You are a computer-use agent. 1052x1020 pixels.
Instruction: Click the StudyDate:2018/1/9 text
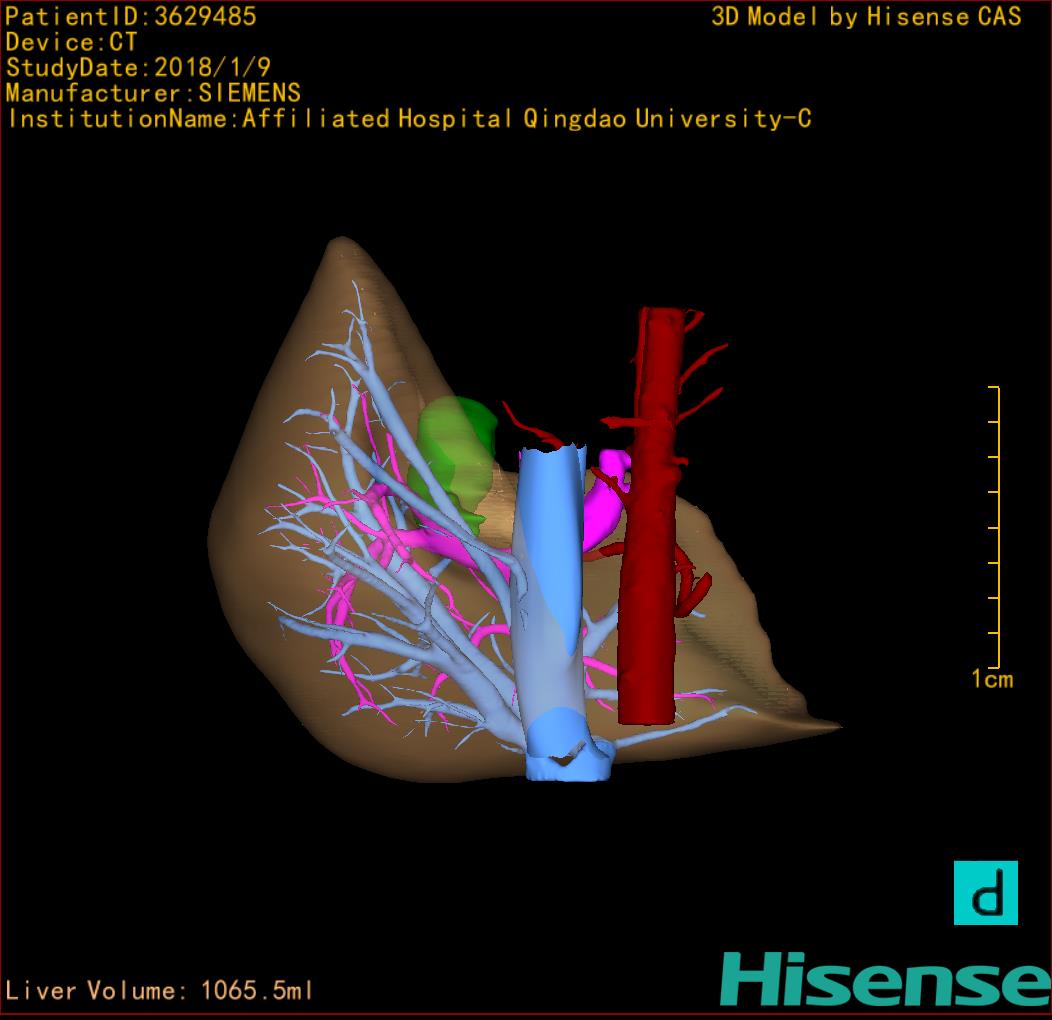tap(138, 67)
